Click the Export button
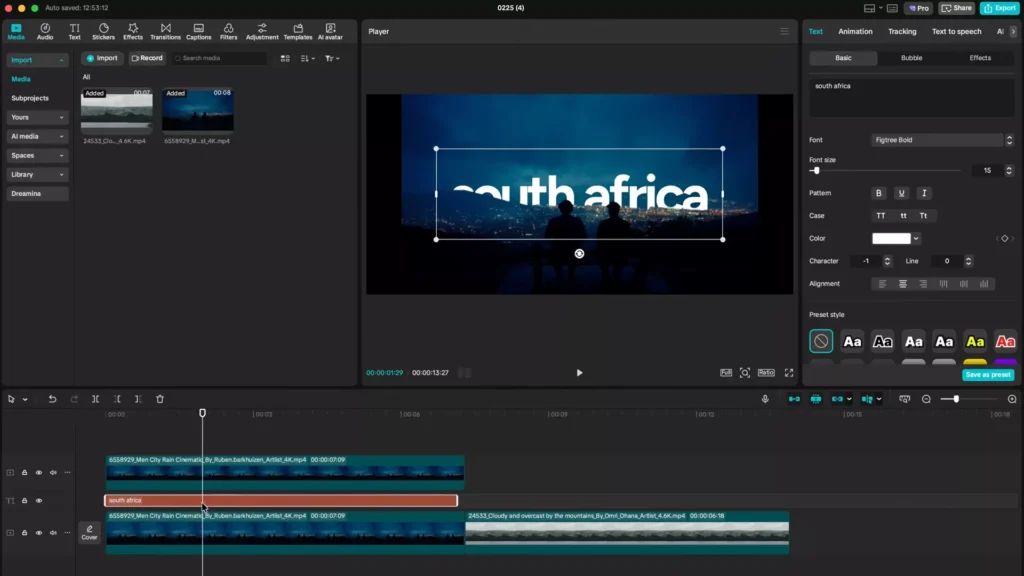This screenshot has width=1024, height=576. tap(999, 8)
